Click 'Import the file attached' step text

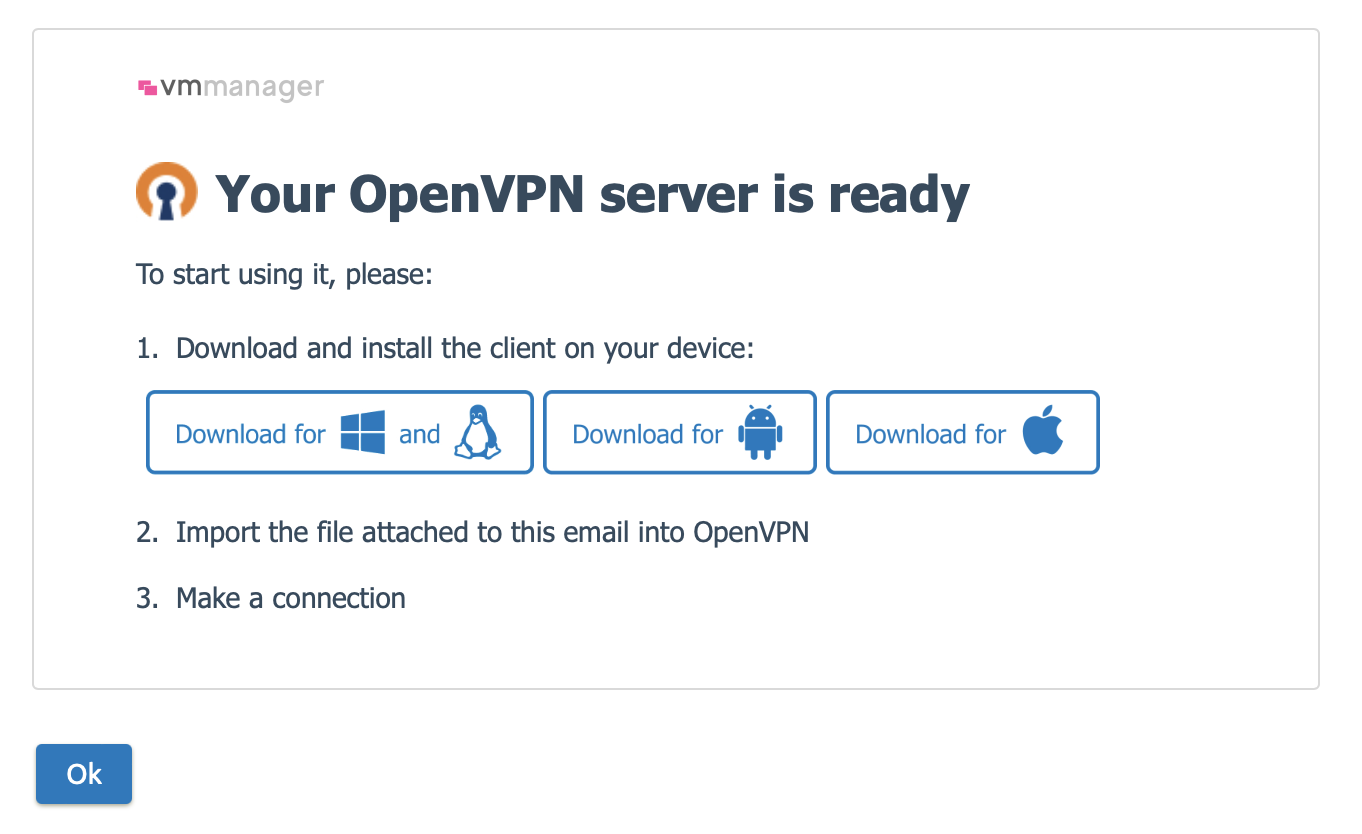(492, 532)
